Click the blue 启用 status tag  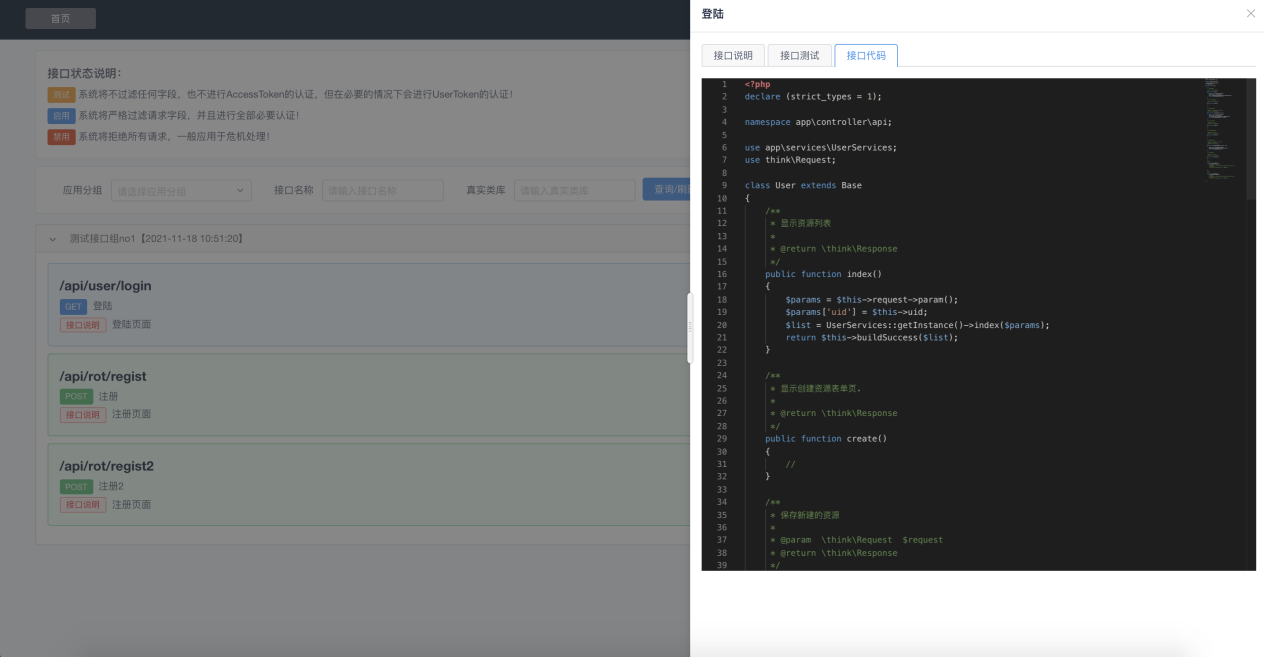click(61, 115)
